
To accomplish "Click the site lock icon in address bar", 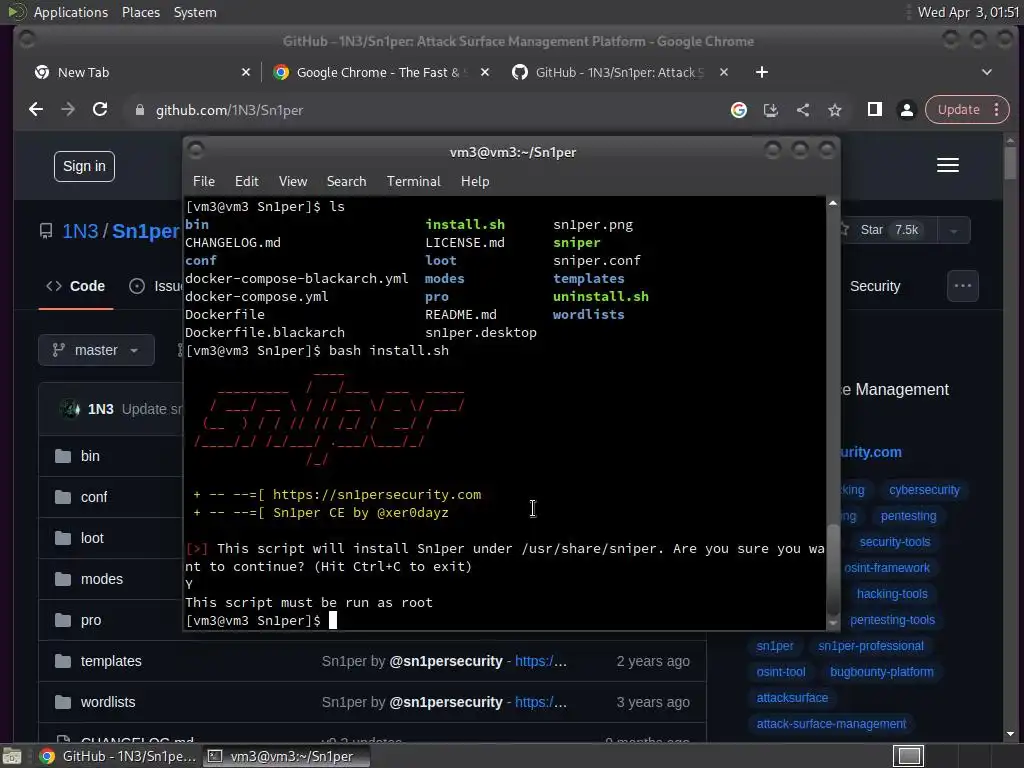I will pos(139,110).
